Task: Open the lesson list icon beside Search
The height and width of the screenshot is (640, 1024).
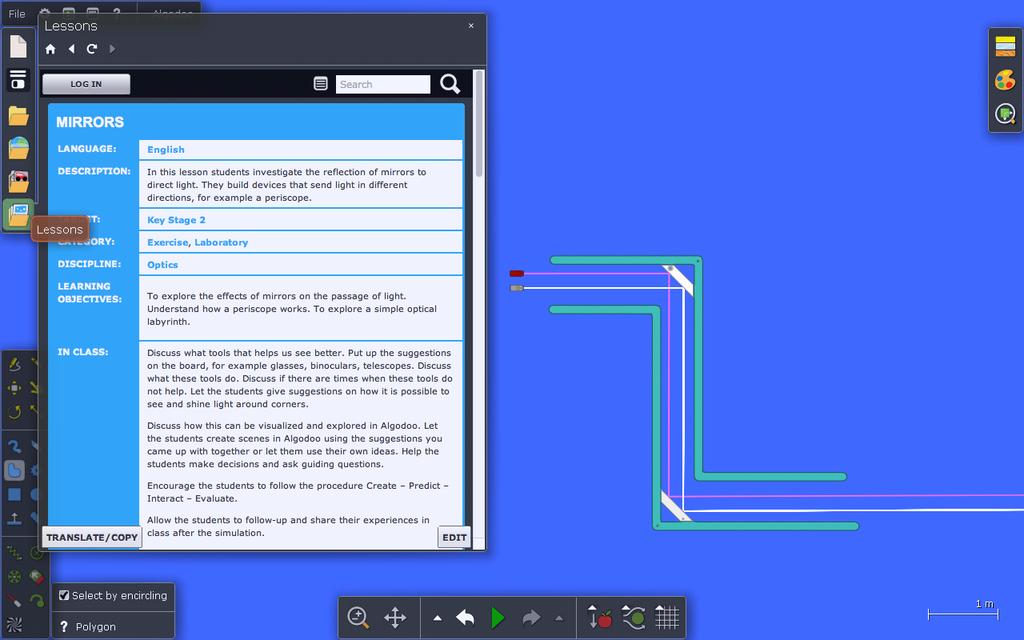Action: [x=321, y=84]
